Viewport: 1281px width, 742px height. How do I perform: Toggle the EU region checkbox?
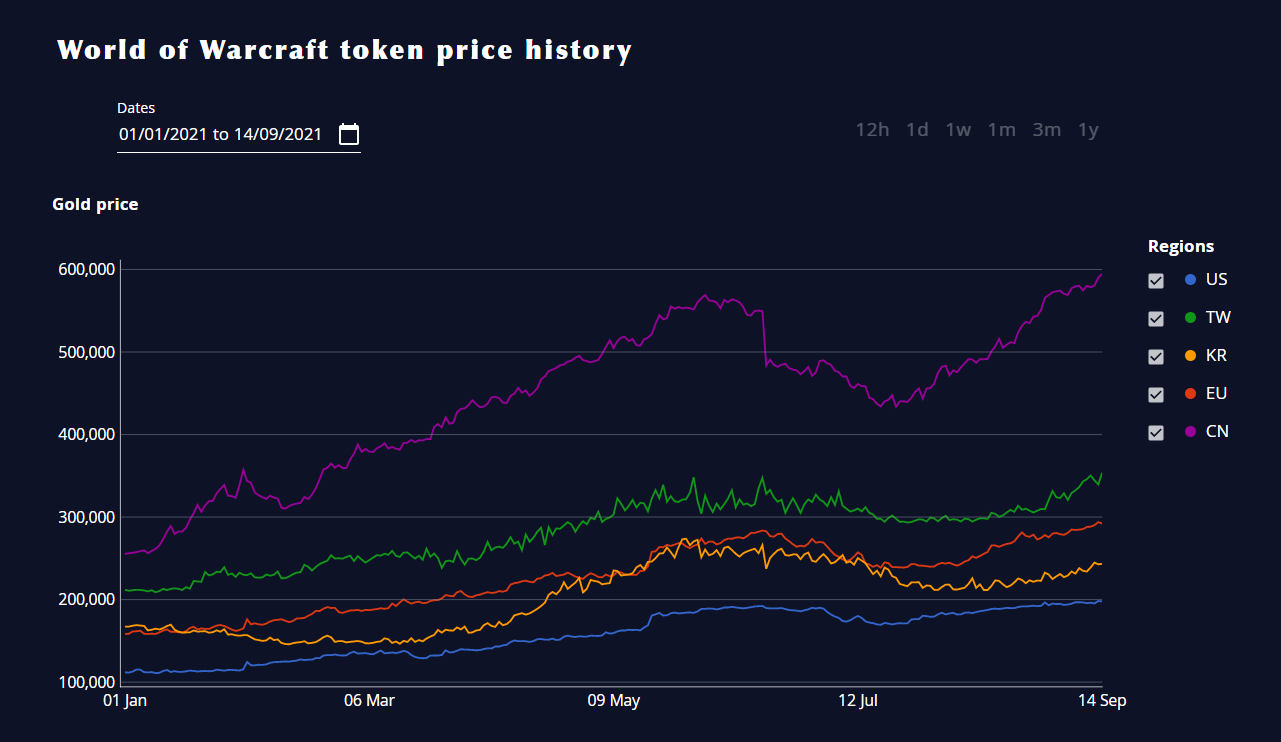click(1156, 395)
